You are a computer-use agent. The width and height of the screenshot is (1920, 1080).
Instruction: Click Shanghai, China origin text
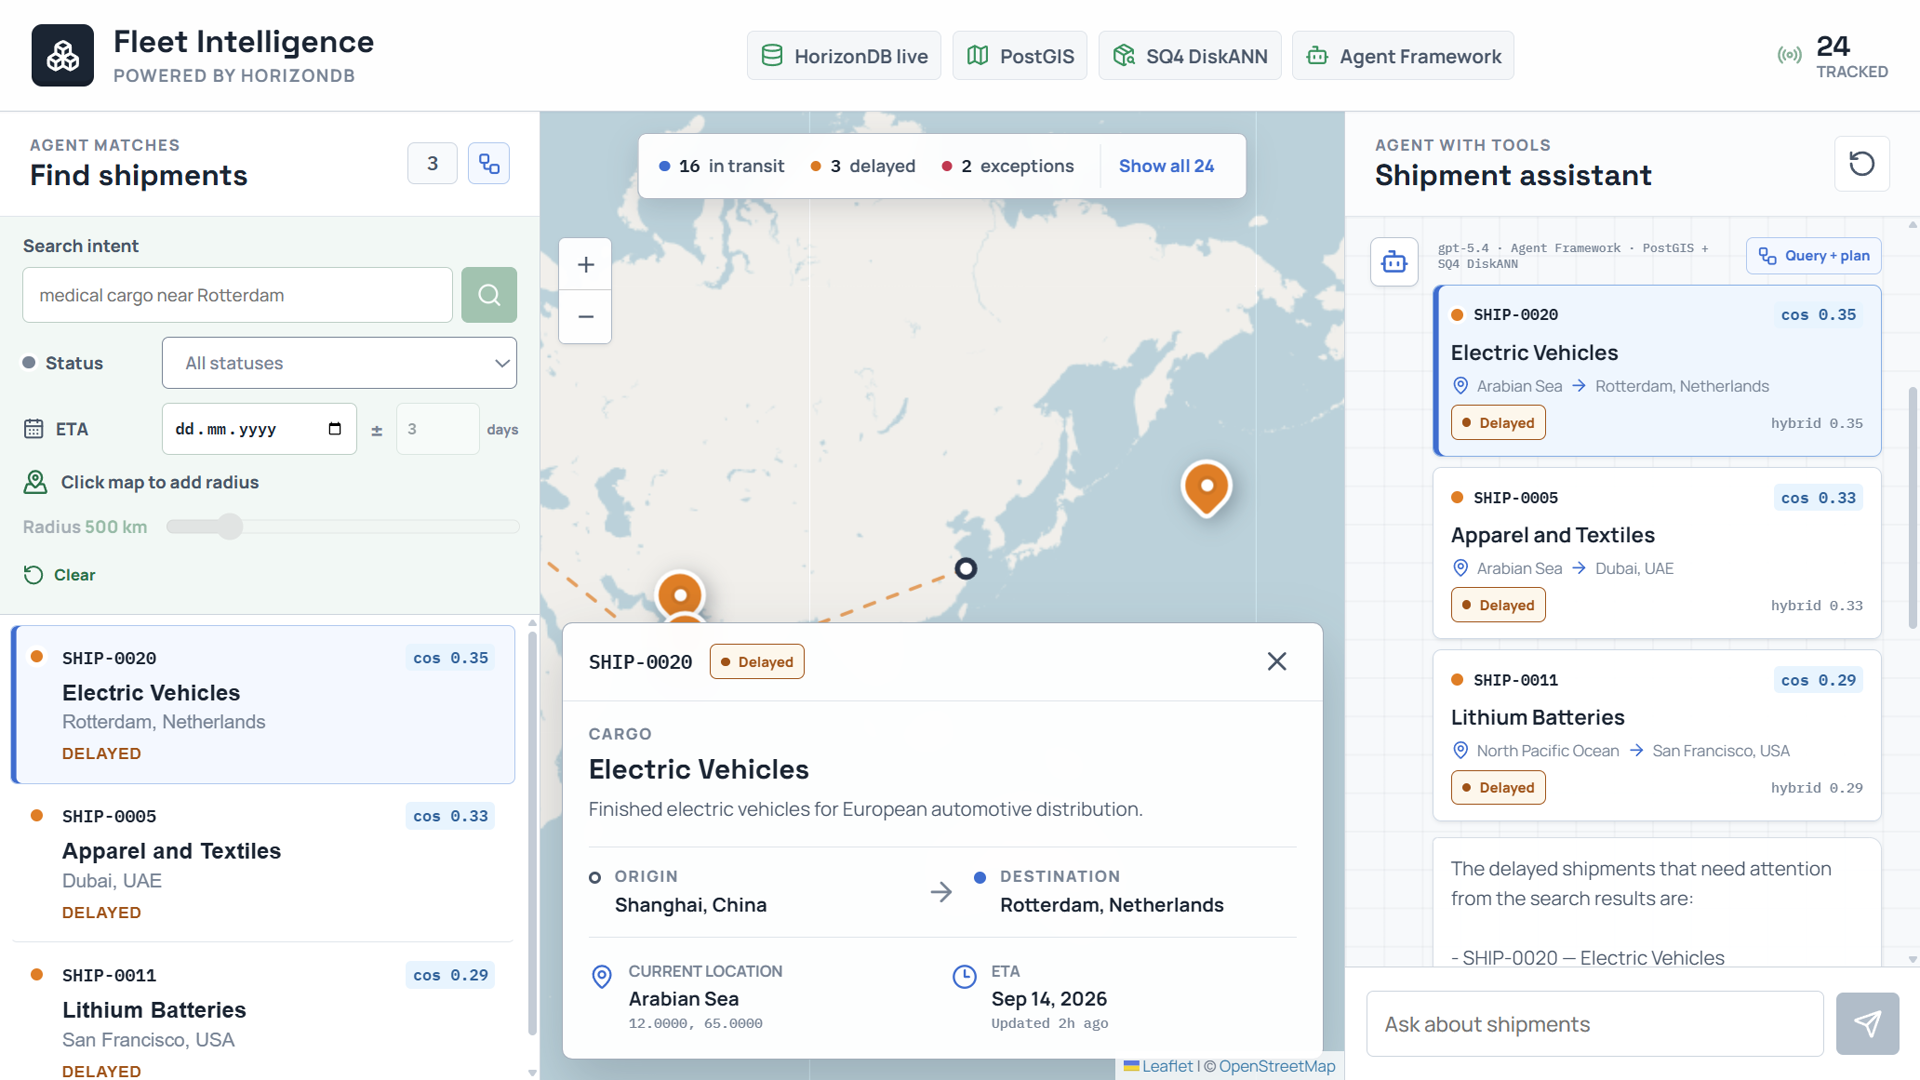click(691, 905)
